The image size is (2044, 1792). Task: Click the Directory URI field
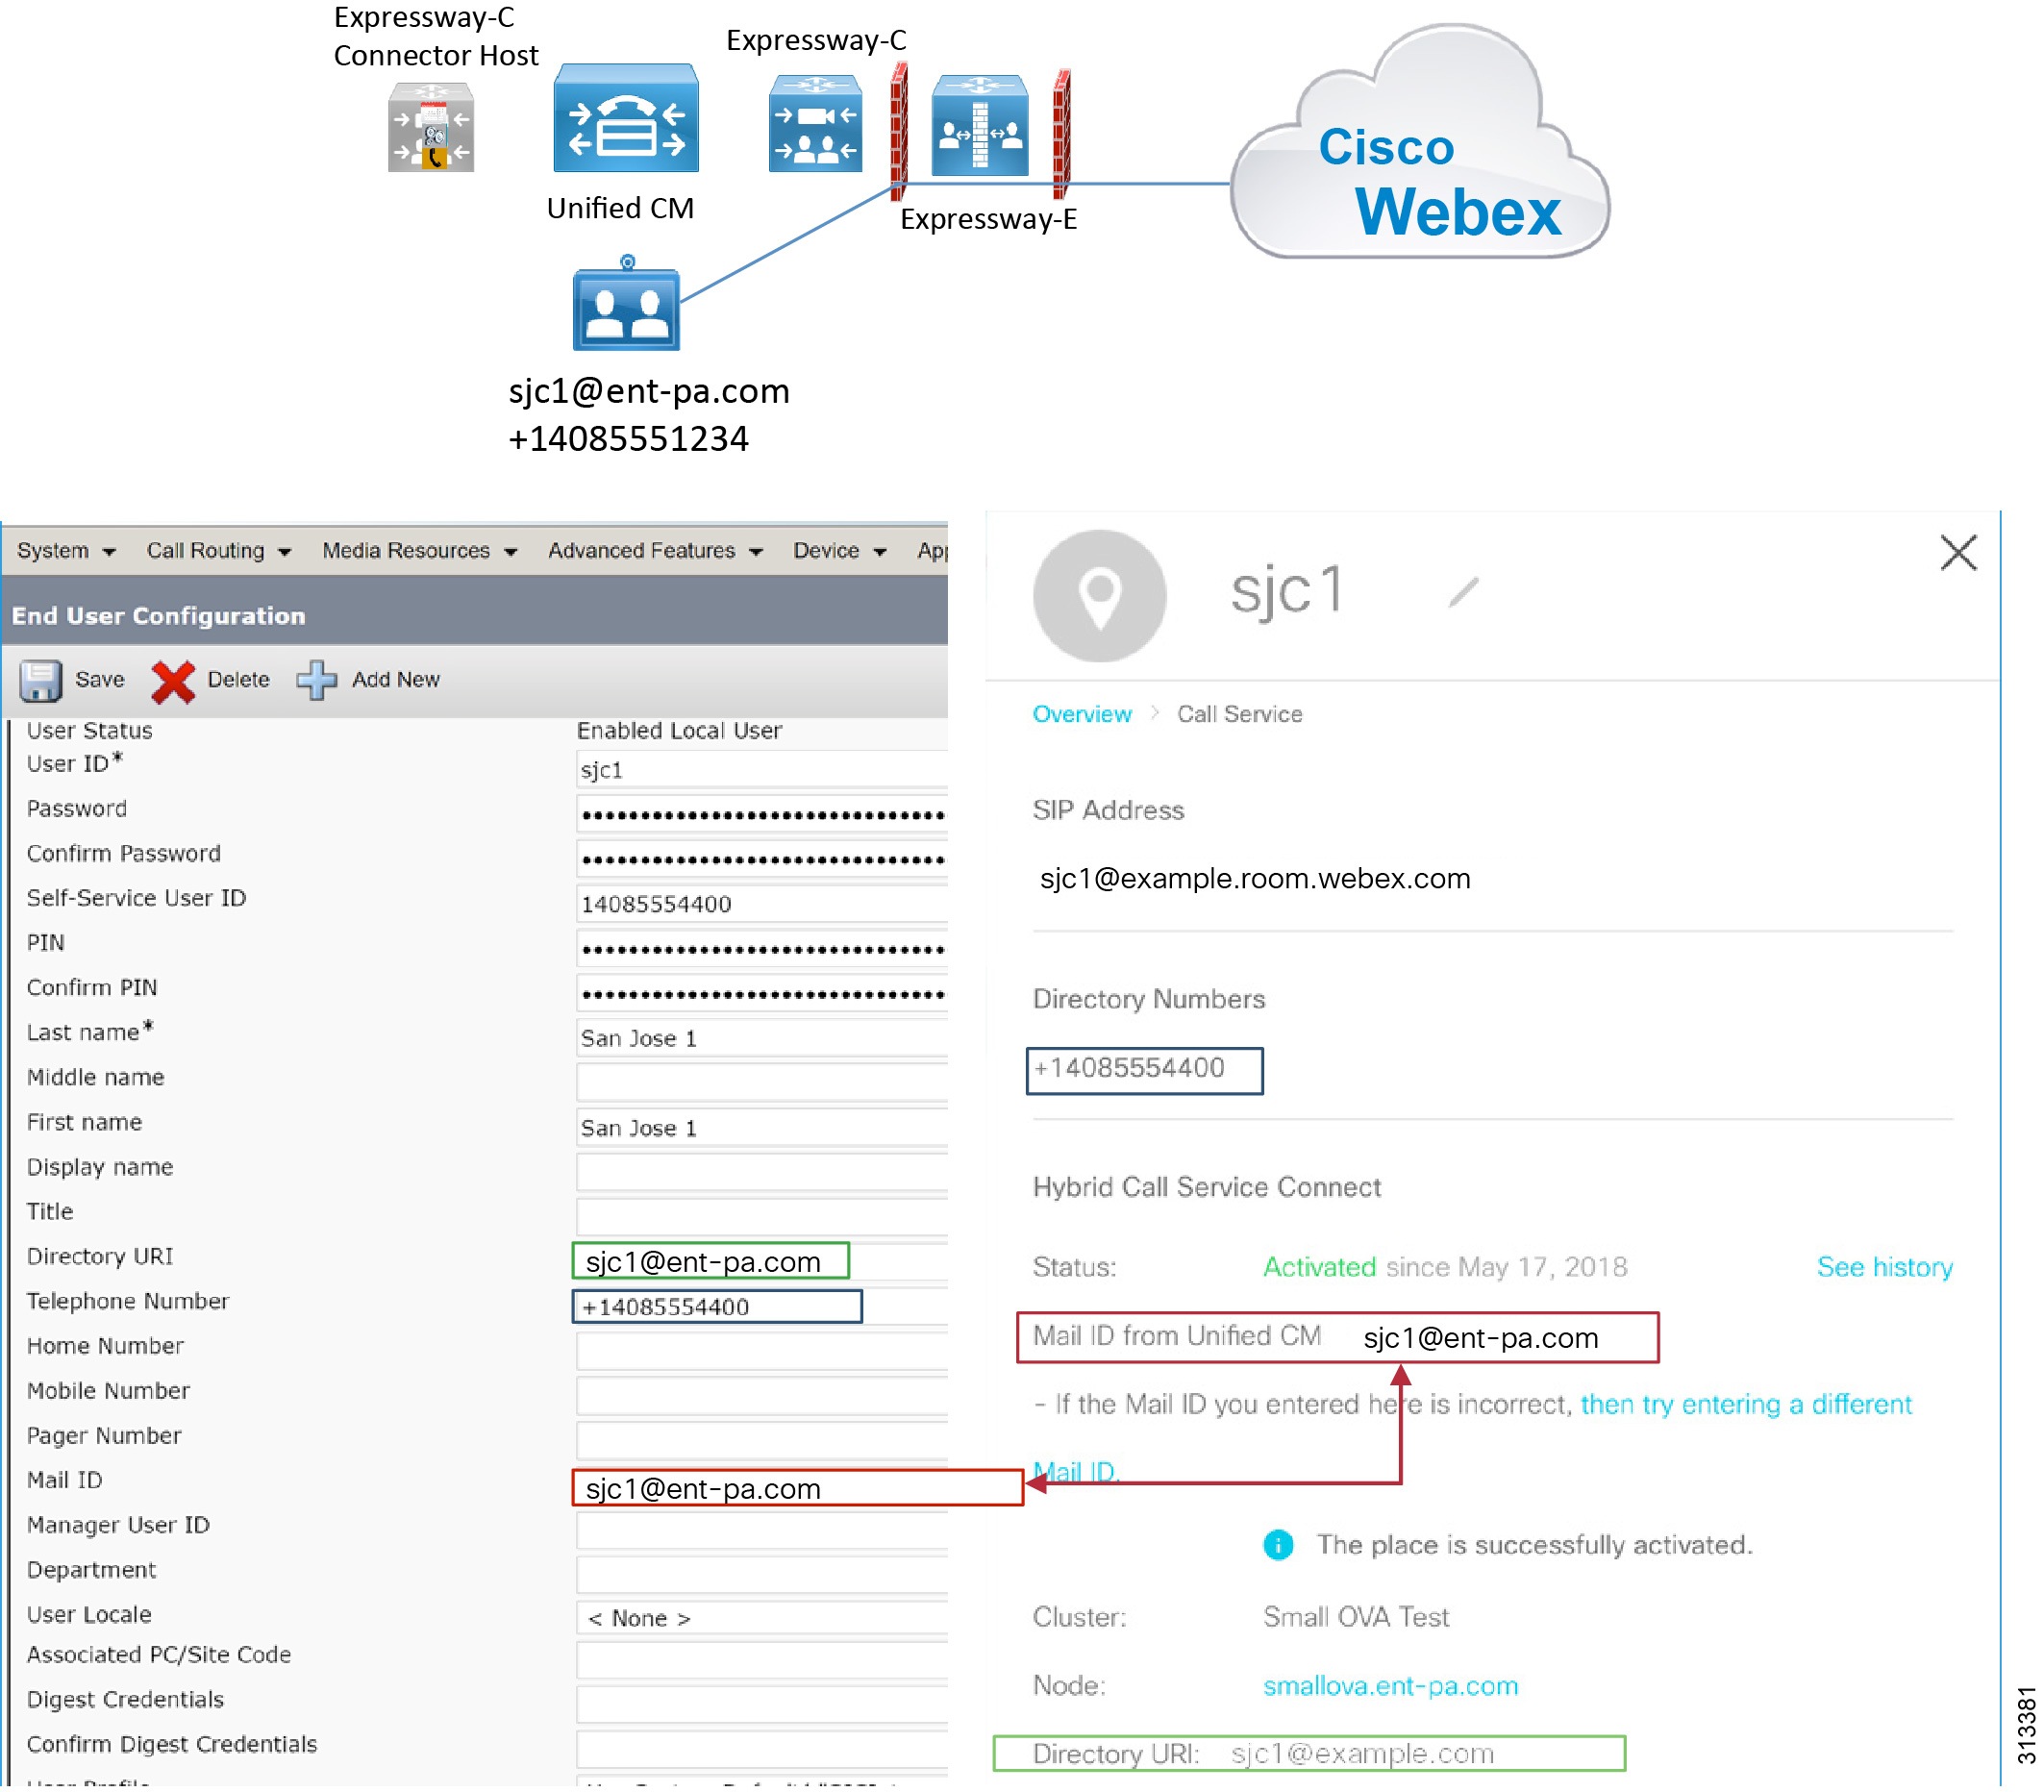point(712,1263)
